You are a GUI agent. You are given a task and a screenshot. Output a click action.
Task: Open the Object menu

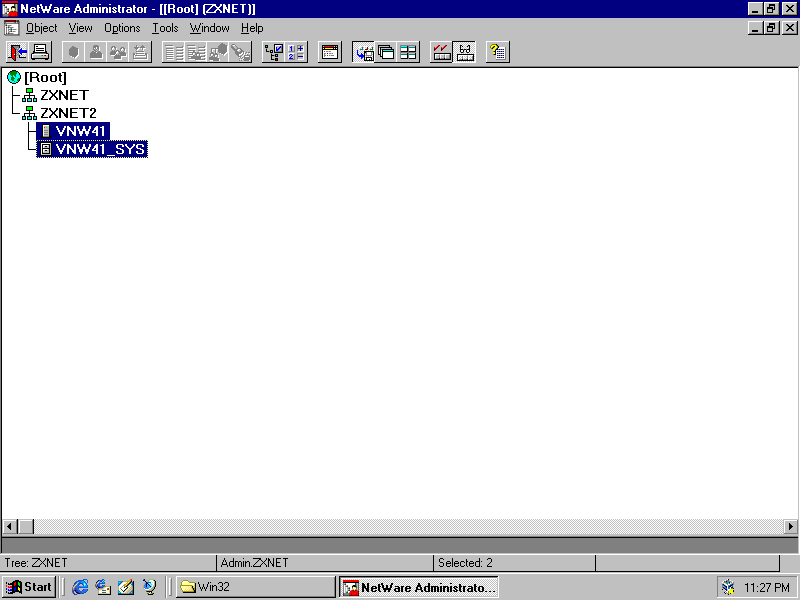(x=42, y=28)
